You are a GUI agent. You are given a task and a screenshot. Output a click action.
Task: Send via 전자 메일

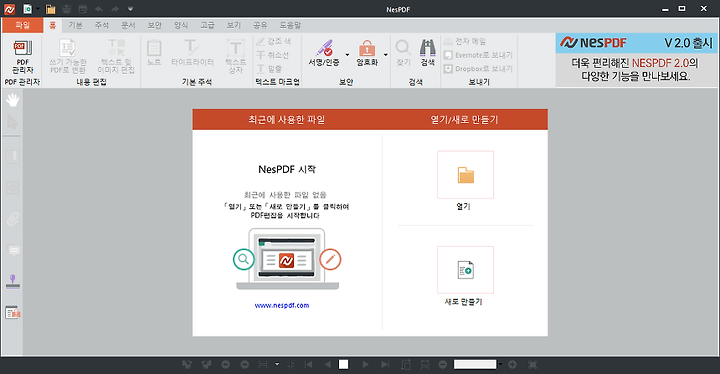pos(465,41)
